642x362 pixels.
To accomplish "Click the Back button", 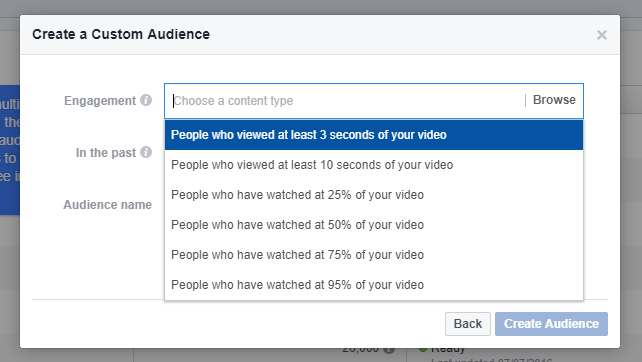I will click(468, 324).
